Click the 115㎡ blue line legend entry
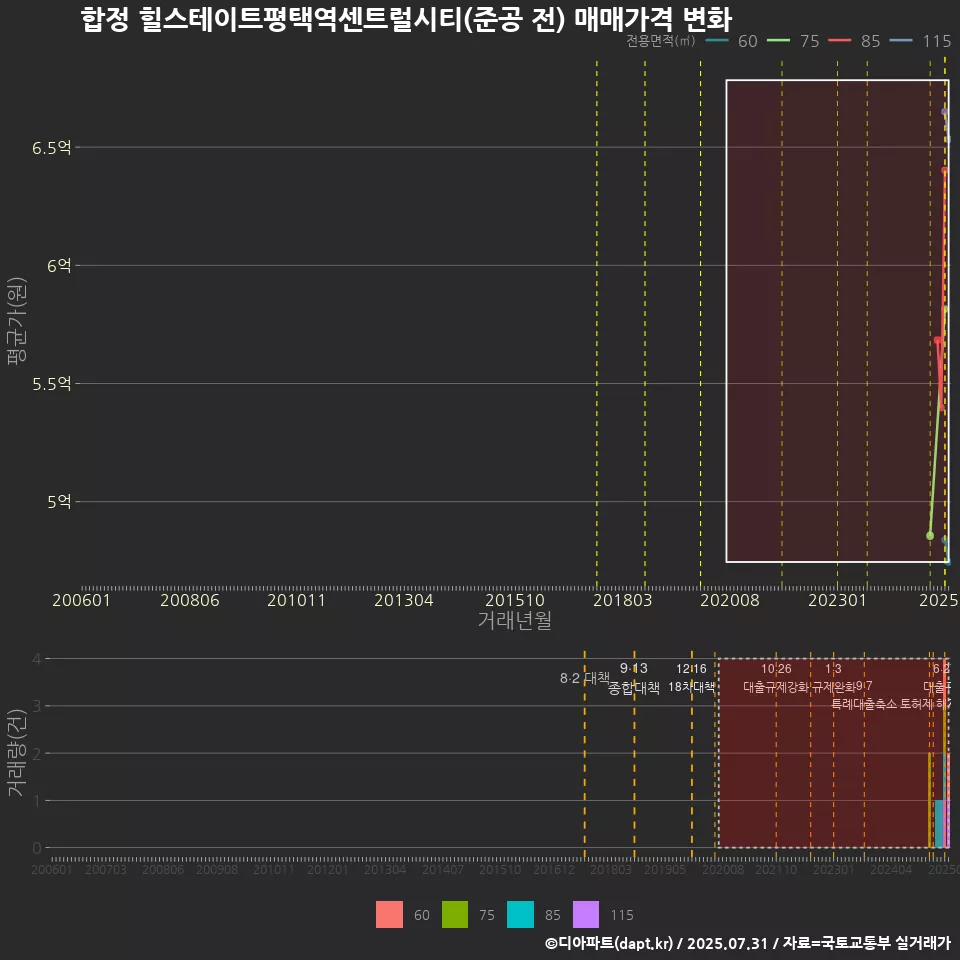 point(920,41)
